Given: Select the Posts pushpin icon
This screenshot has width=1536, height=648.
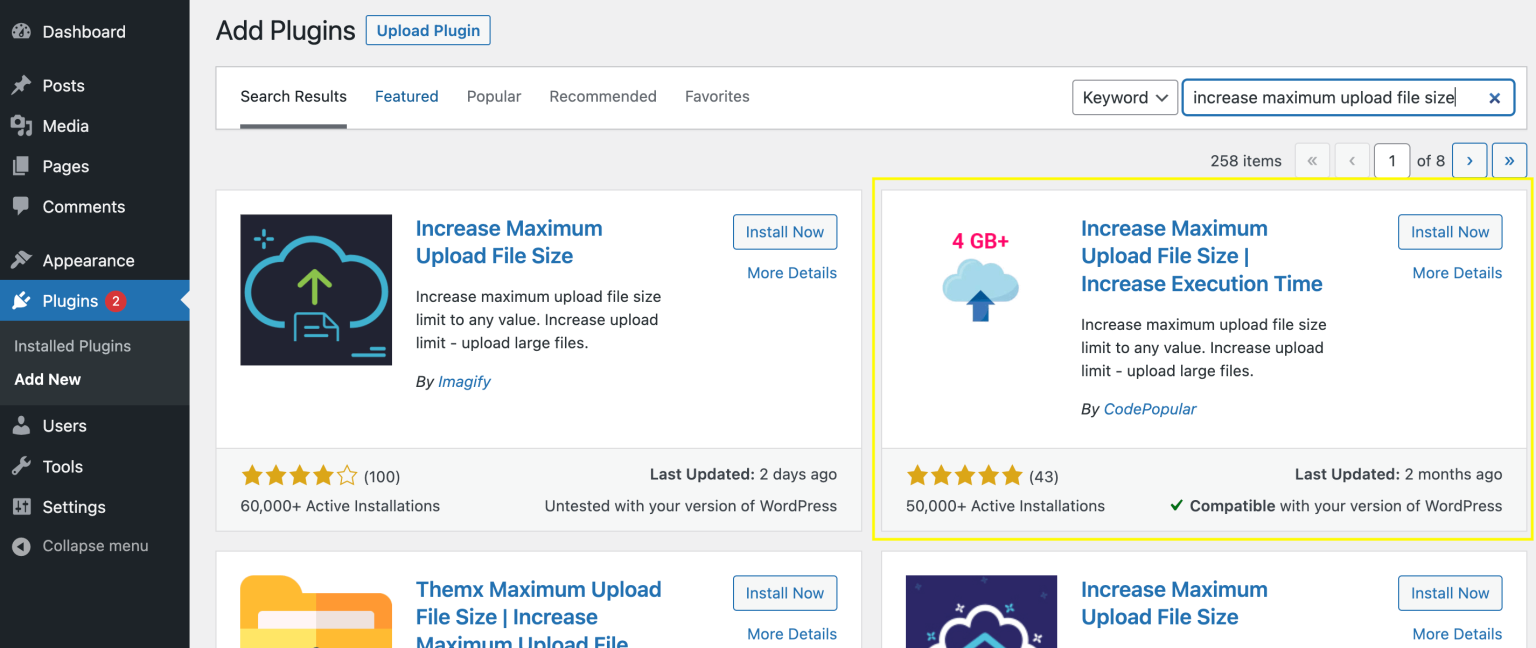Looking at the screenshot, I should pos(22,85).
